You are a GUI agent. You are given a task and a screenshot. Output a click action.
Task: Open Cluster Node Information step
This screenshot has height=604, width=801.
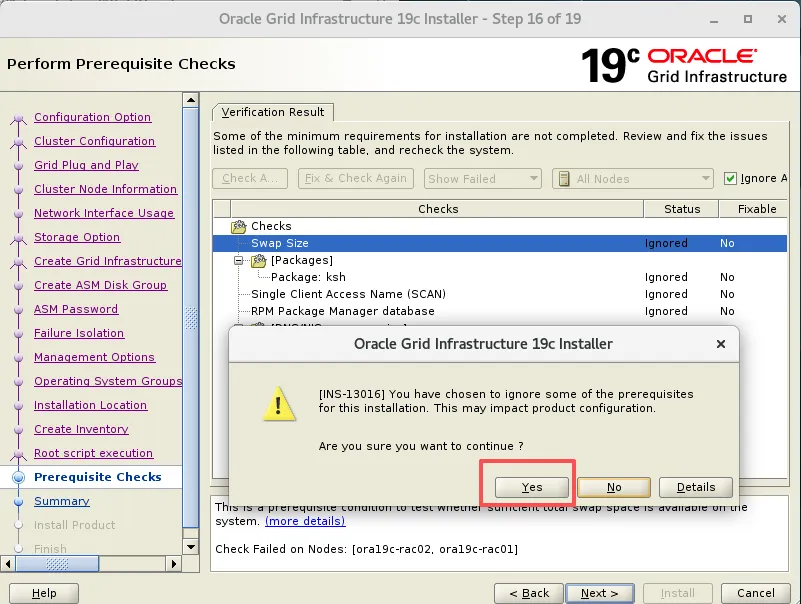[x=105, y=189]
